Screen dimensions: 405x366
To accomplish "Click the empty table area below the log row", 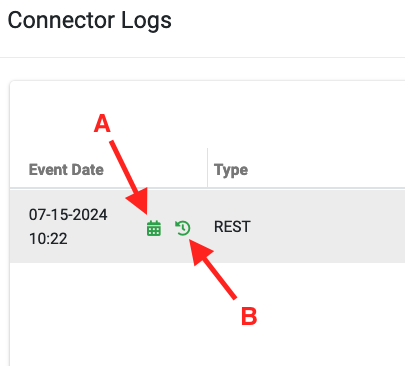I will [207, 313].
